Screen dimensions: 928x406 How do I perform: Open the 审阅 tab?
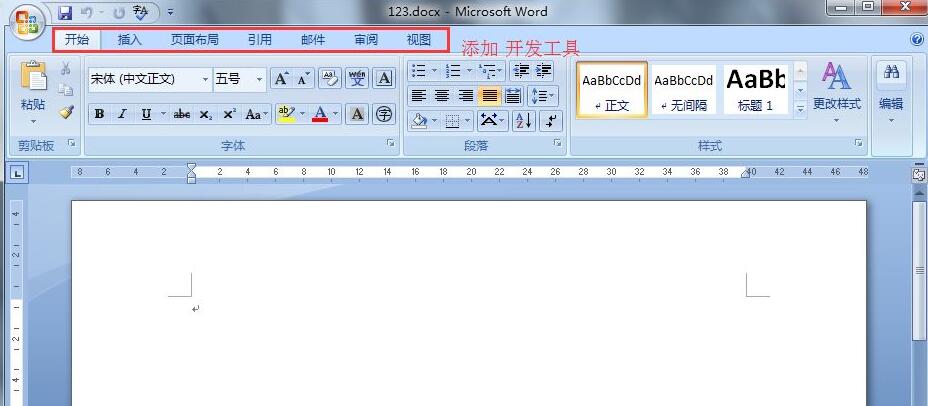click(366, 40)
